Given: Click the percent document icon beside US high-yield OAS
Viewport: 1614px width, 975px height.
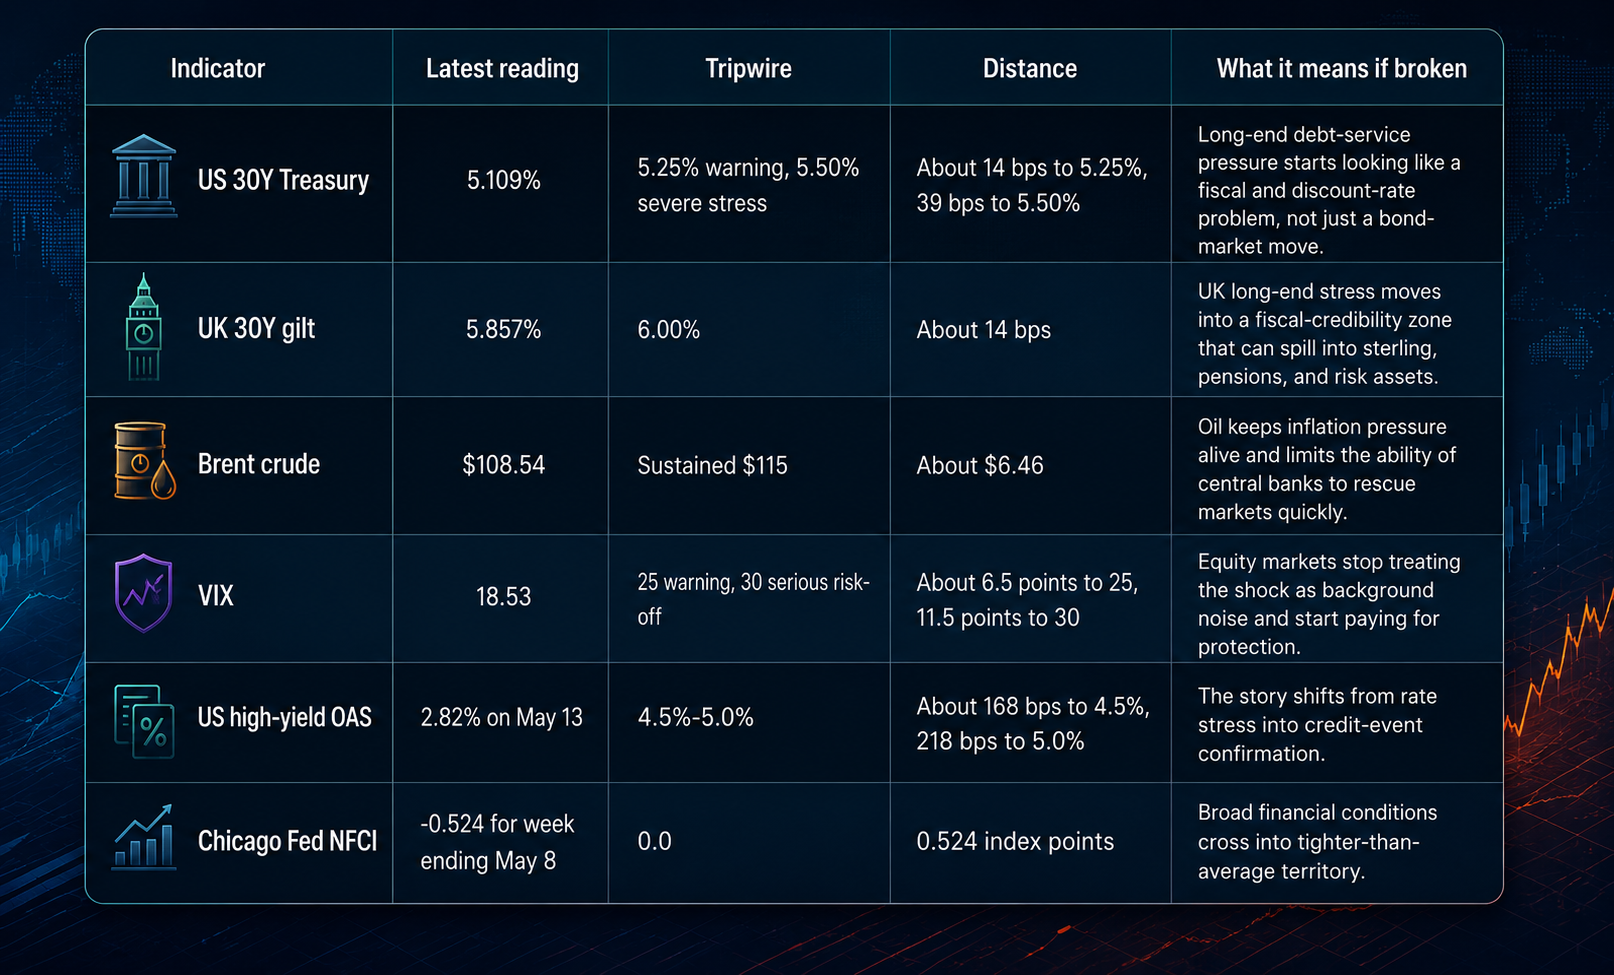Looking at the screenshot, I should point(144,720).
